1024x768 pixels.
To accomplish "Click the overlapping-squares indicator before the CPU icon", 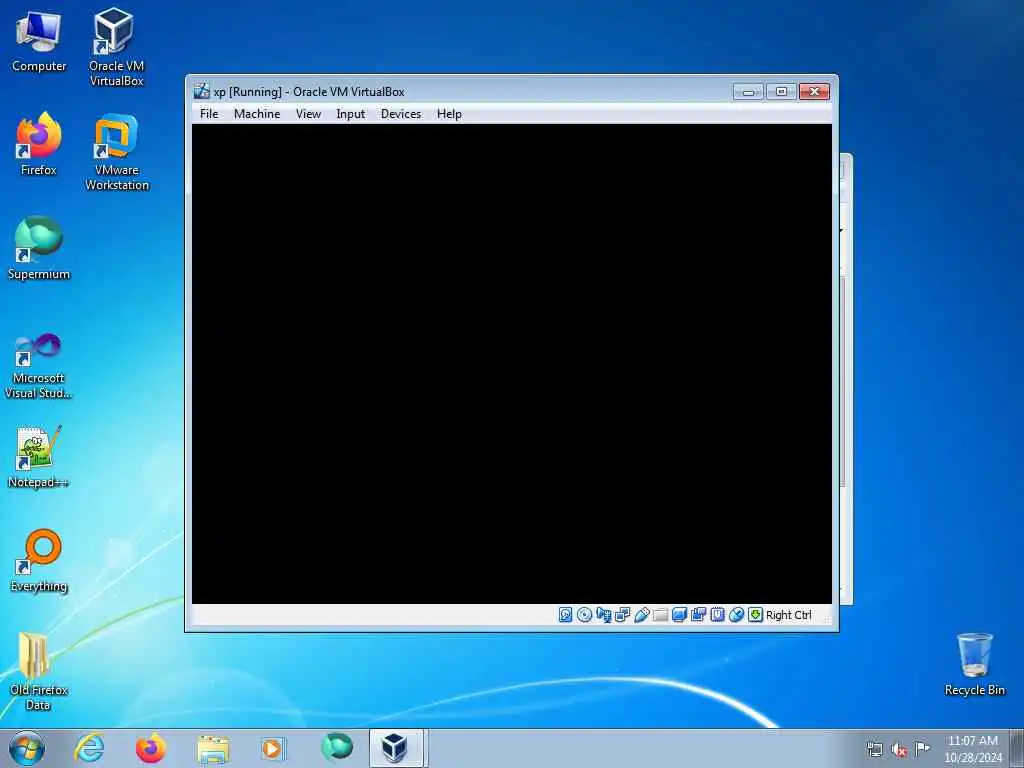I will coord(698,615).
